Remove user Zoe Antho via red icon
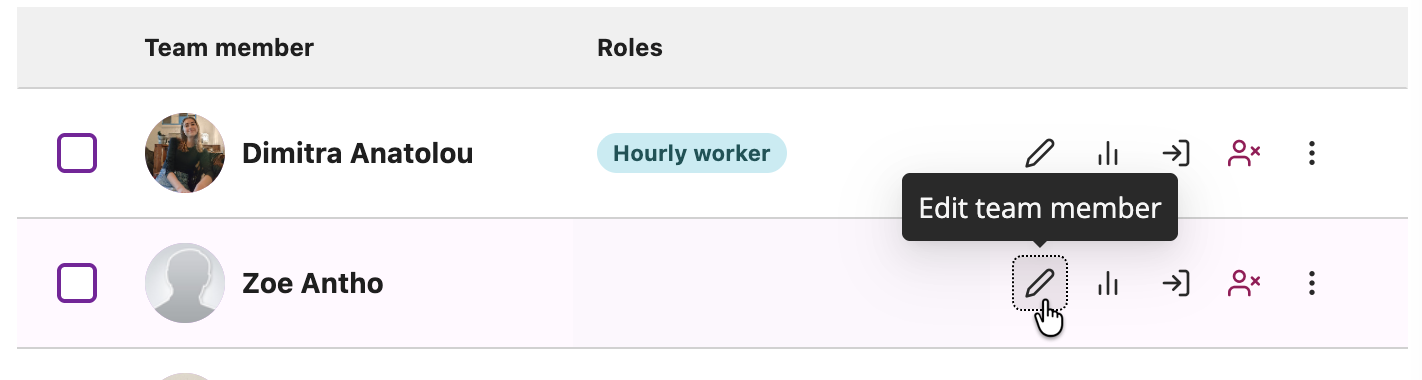1422x380 pixels. tap(1244, 283)
